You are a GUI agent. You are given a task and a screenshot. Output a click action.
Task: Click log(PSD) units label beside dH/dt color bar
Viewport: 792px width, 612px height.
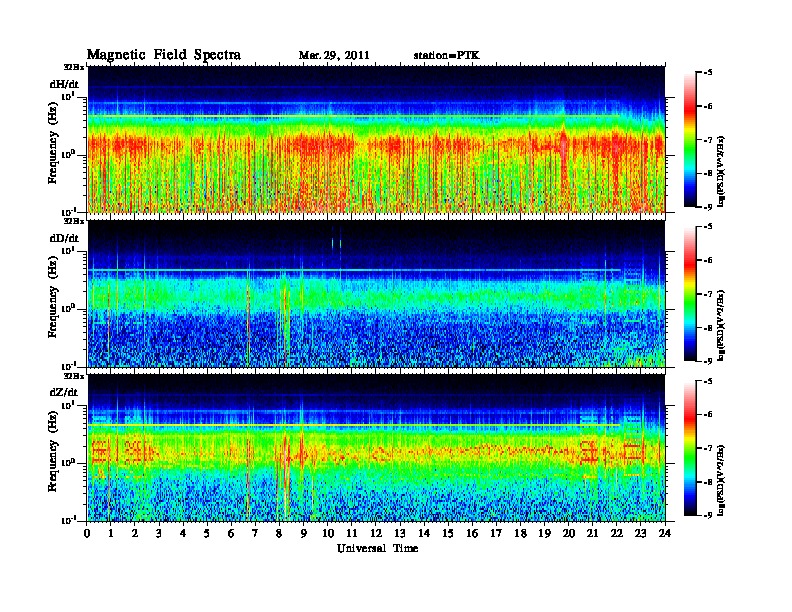pos(721,172)
